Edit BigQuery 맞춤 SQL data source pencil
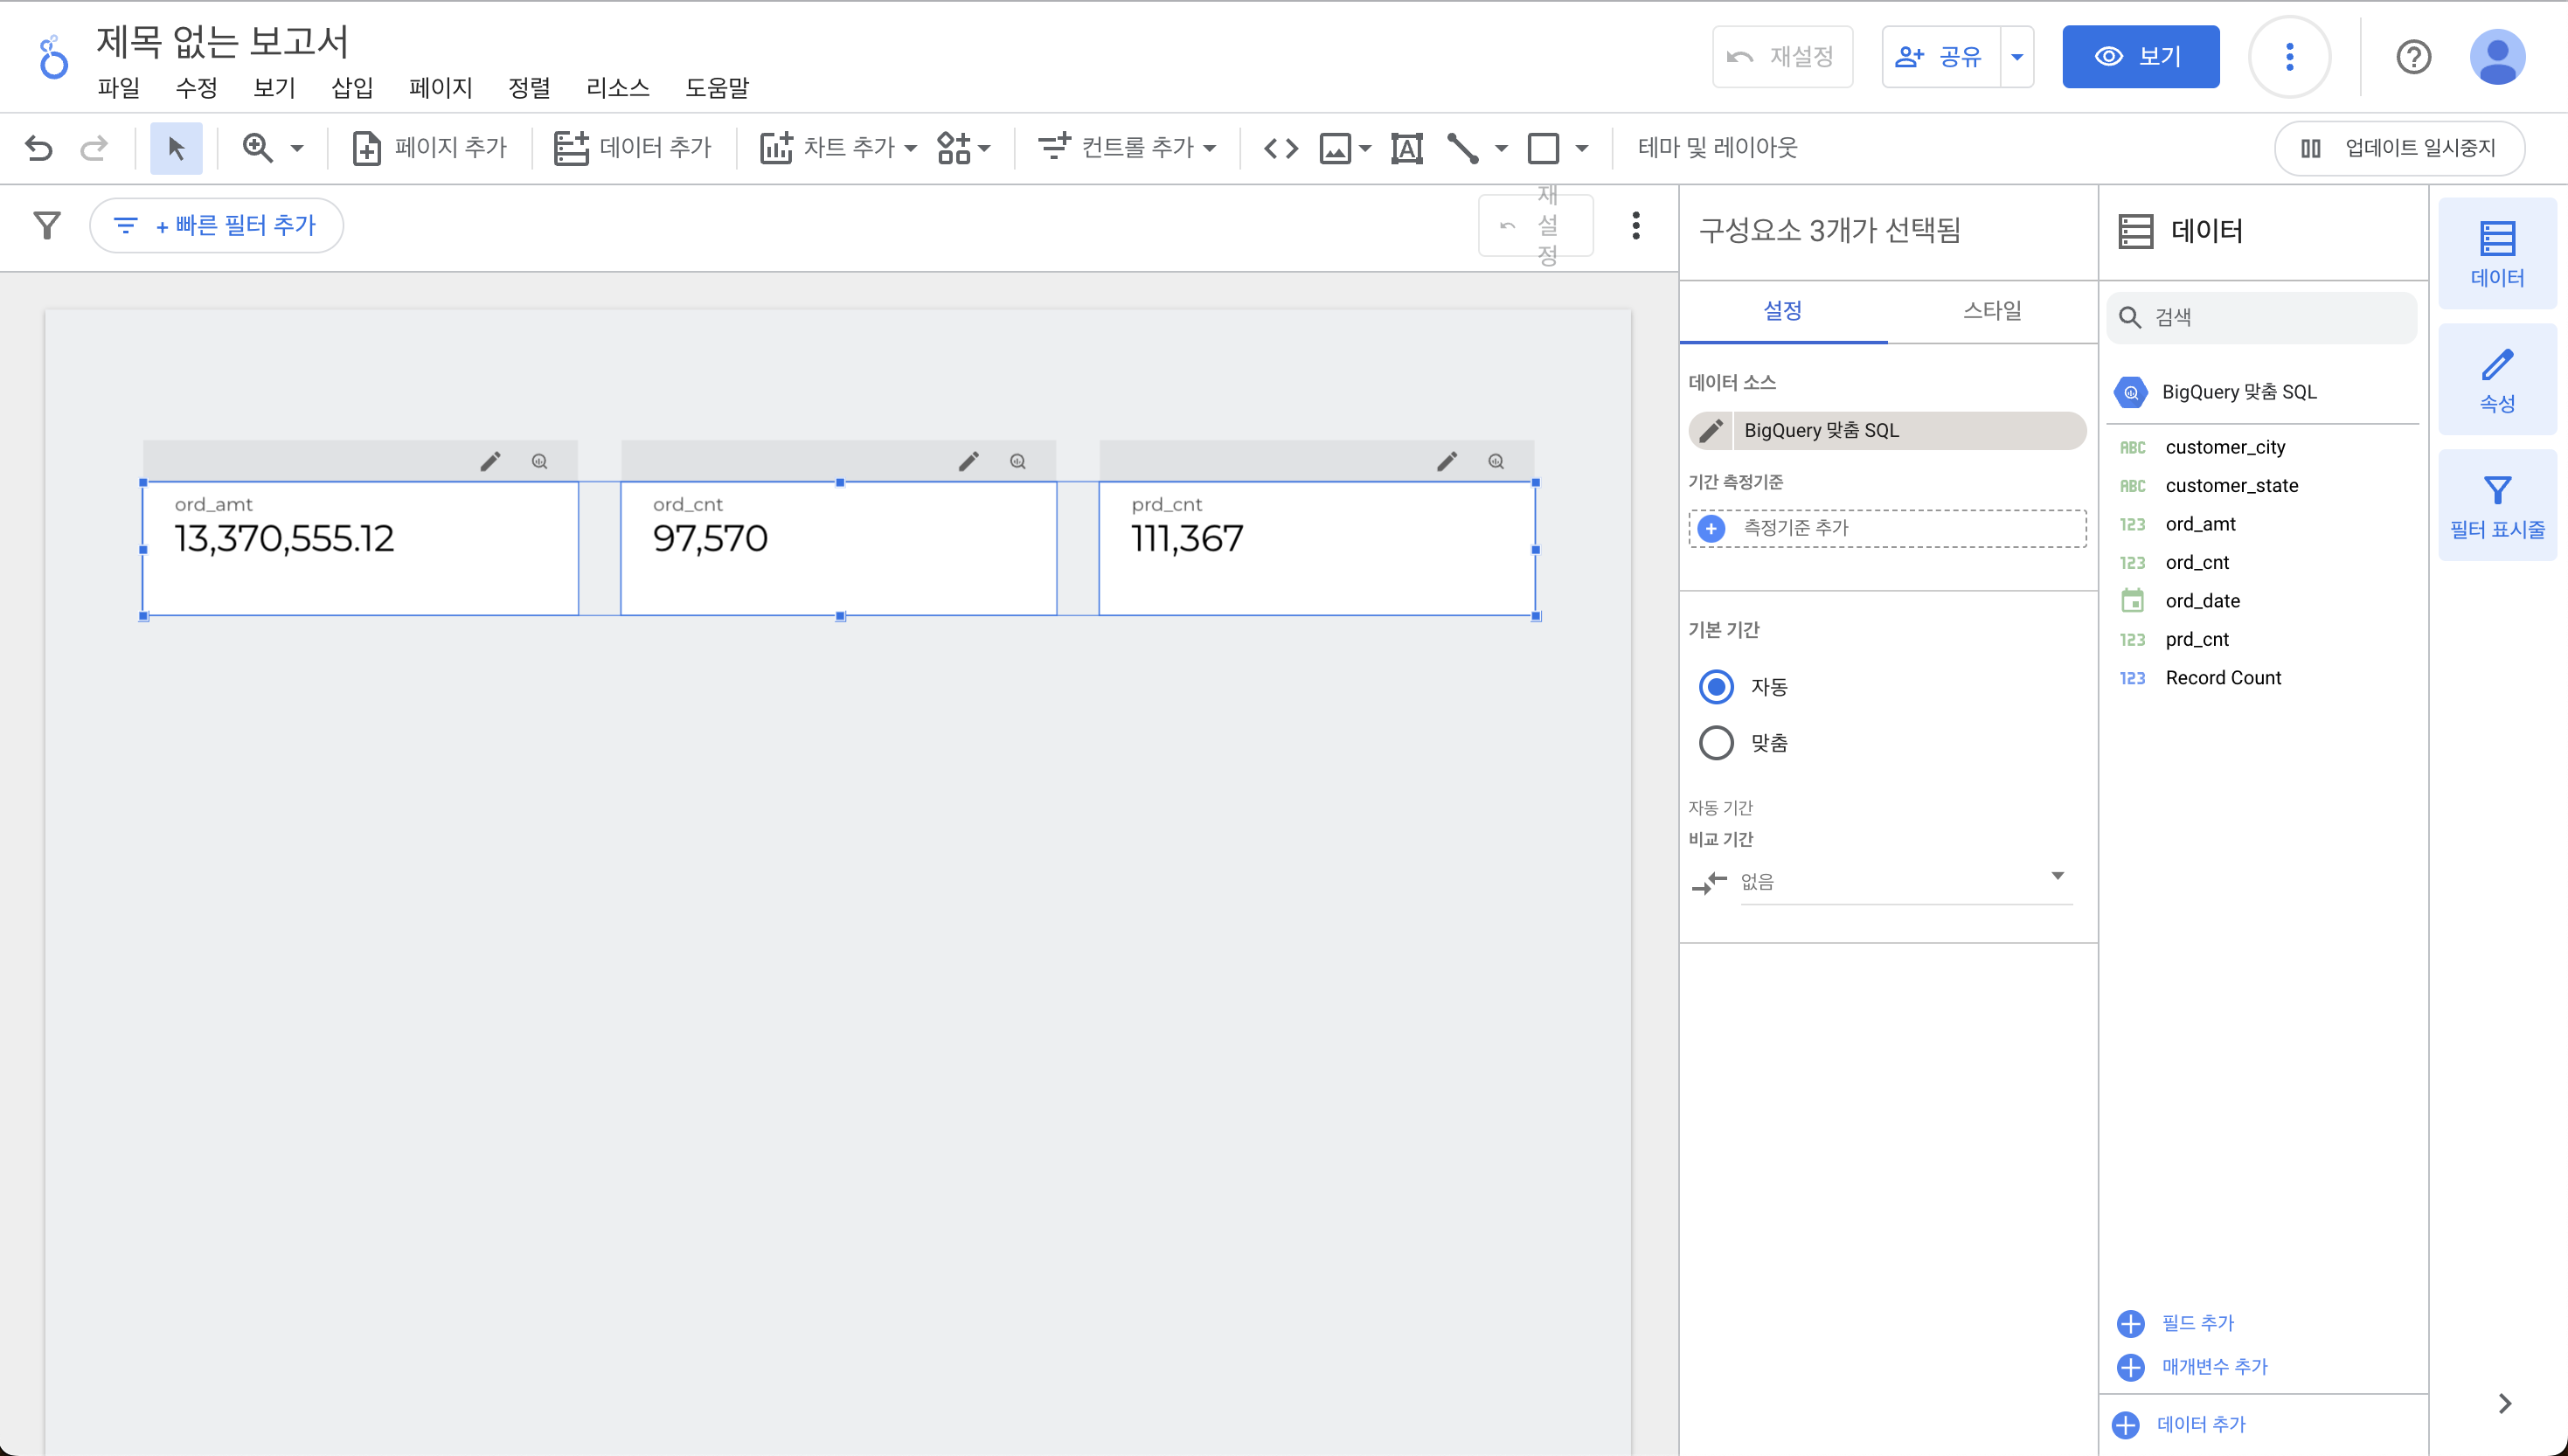Screen dimensions: 2568x1456 [1711, 430]
